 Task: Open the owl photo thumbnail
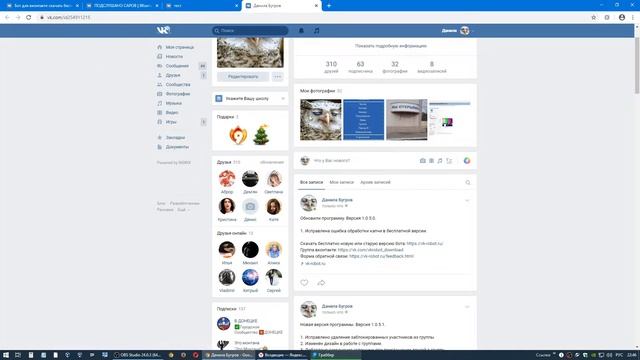click(x=321, y=120)
